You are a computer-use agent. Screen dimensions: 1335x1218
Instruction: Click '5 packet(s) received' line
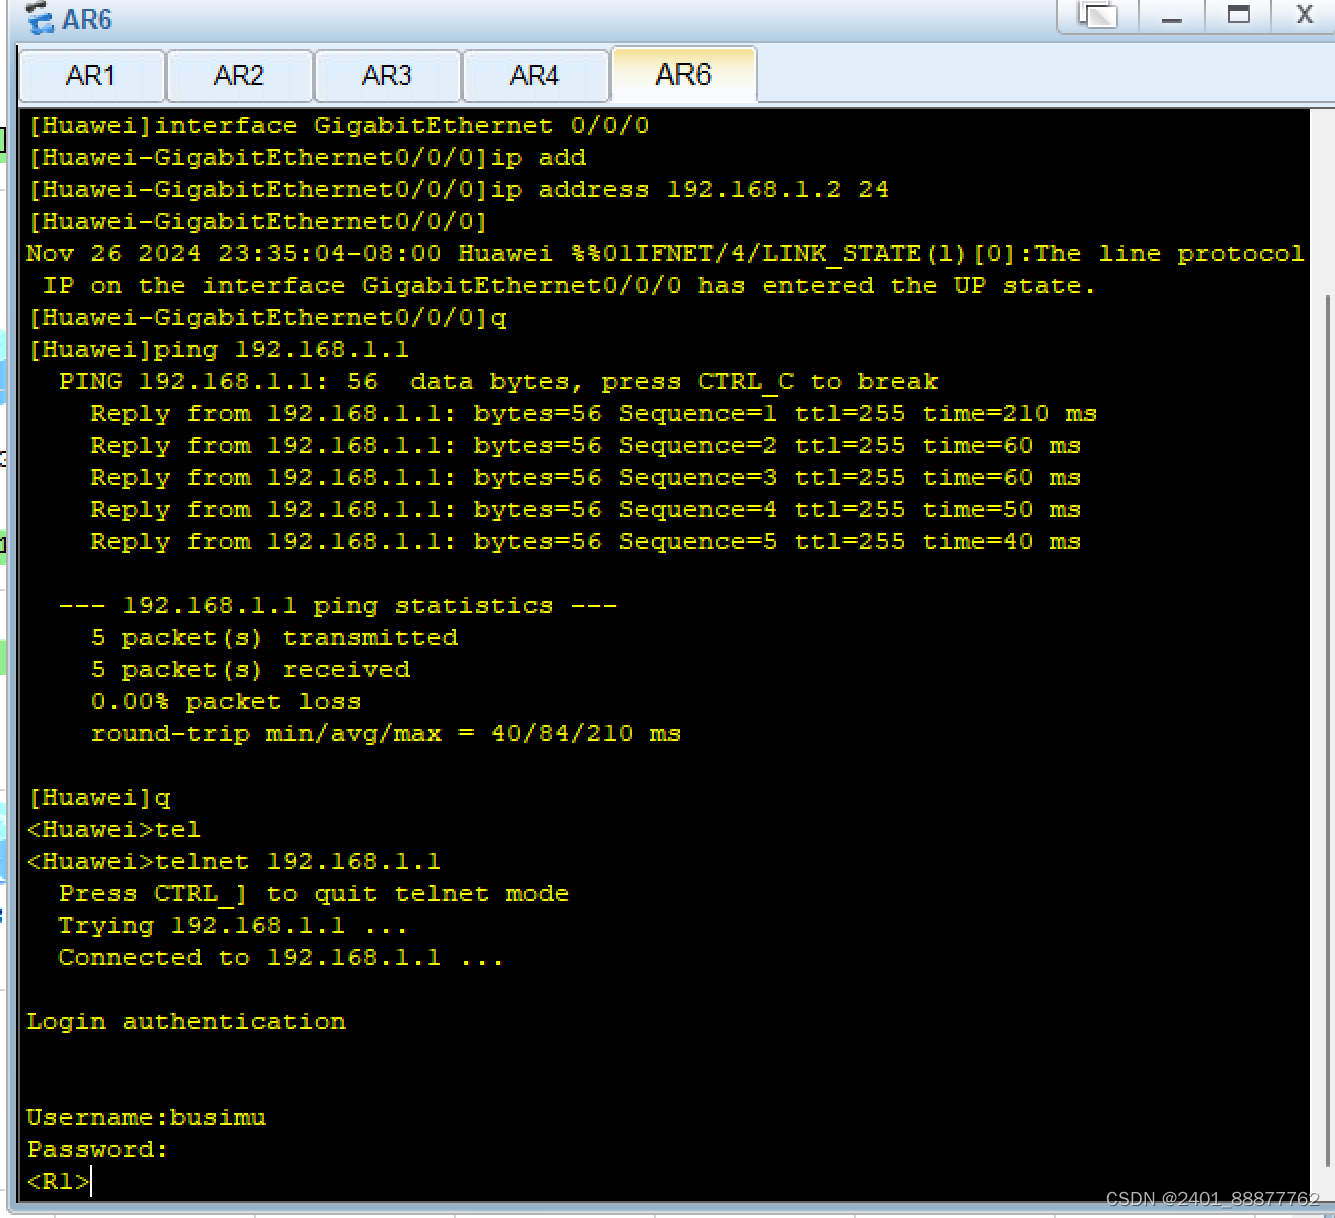coord(250,670)
